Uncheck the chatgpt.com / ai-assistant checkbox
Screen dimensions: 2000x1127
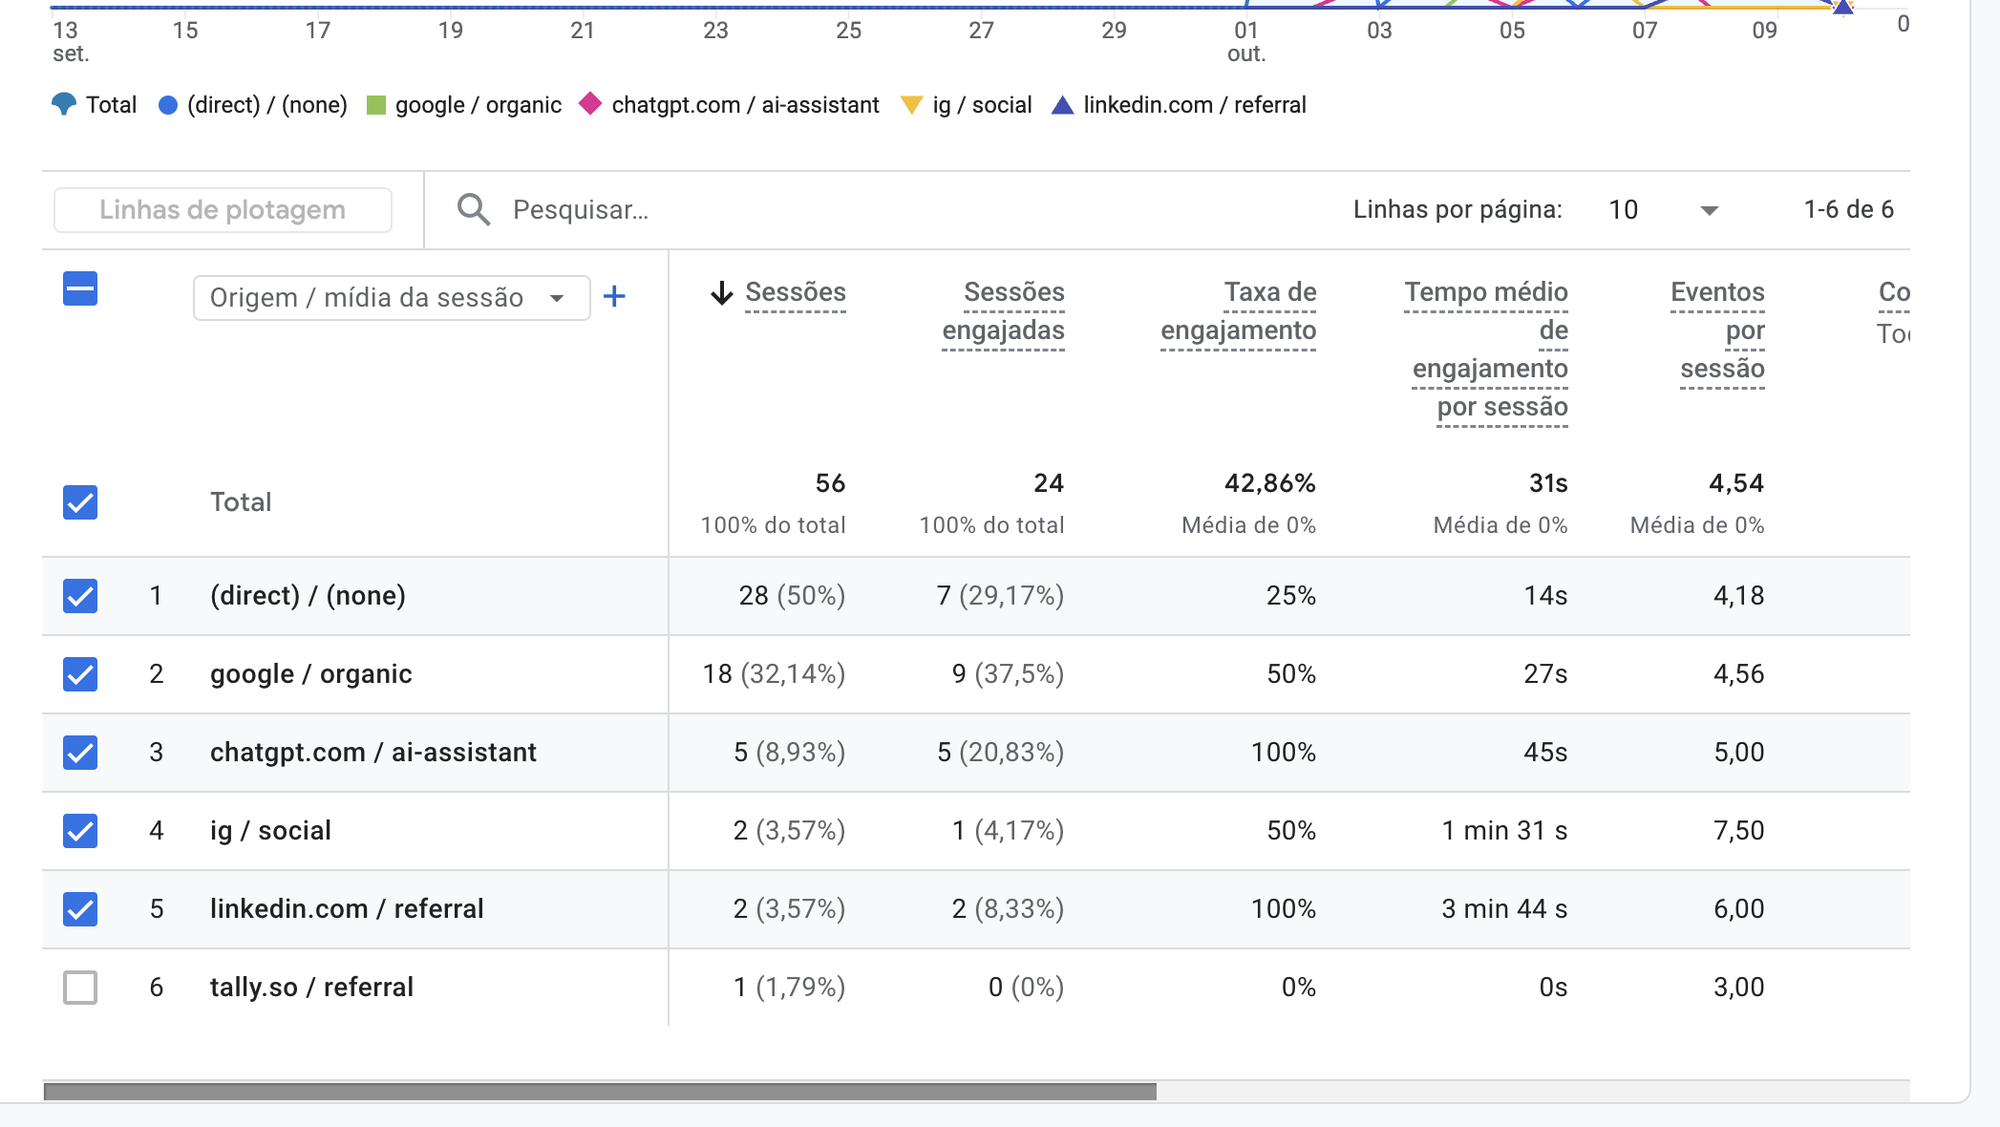(x=80, y=752)
